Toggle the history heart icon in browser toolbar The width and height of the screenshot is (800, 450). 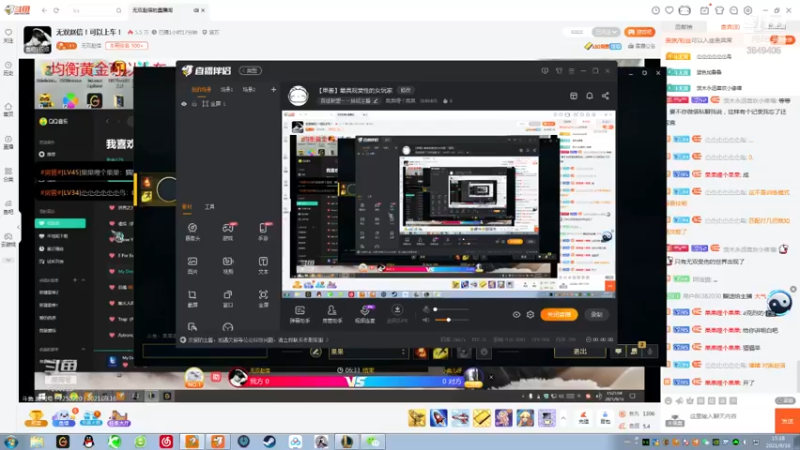[669, 10]
